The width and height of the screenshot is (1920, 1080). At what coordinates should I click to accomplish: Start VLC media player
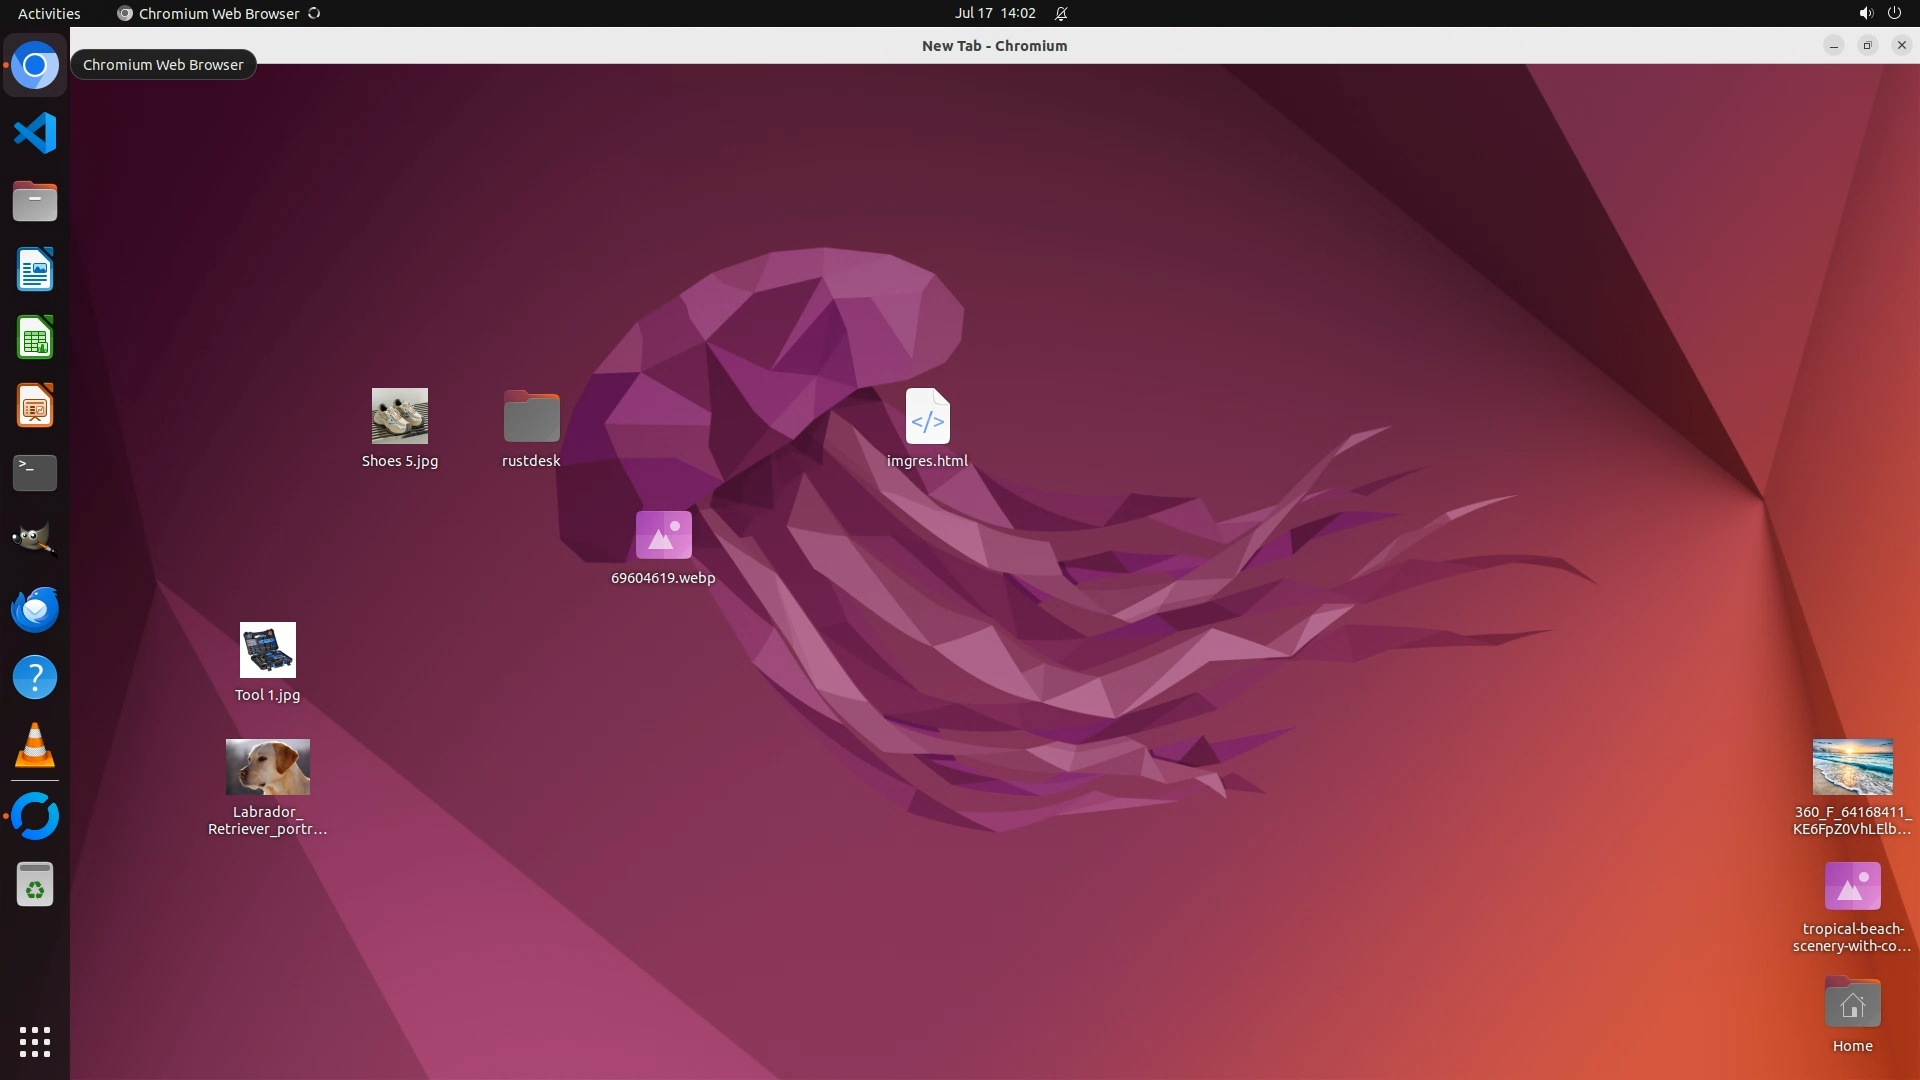(x=35, y=746)
